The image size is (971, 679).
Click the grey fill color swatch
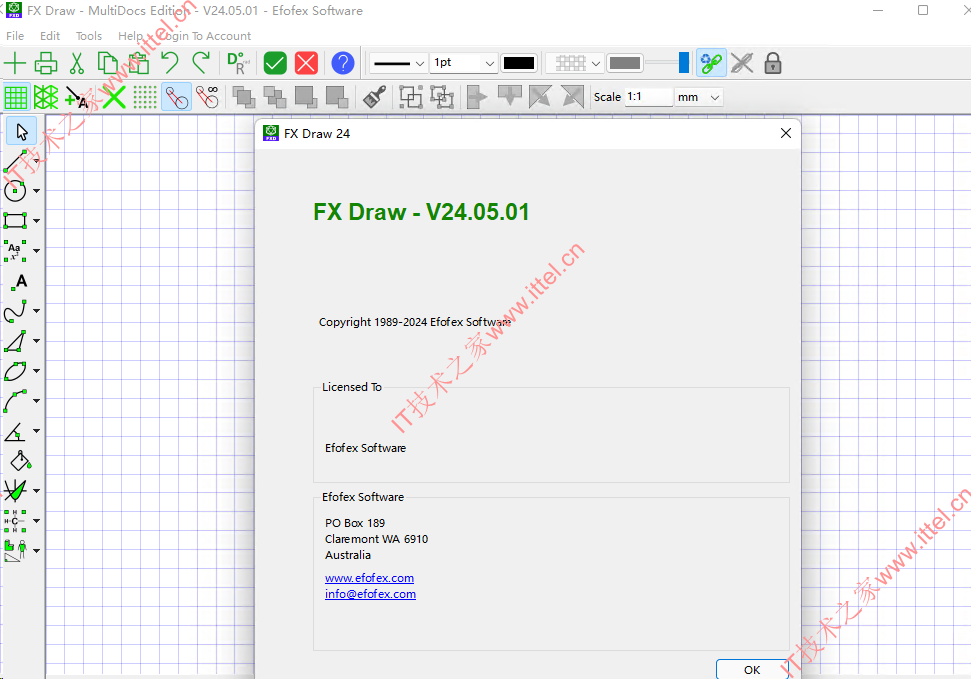click(624, 63)
